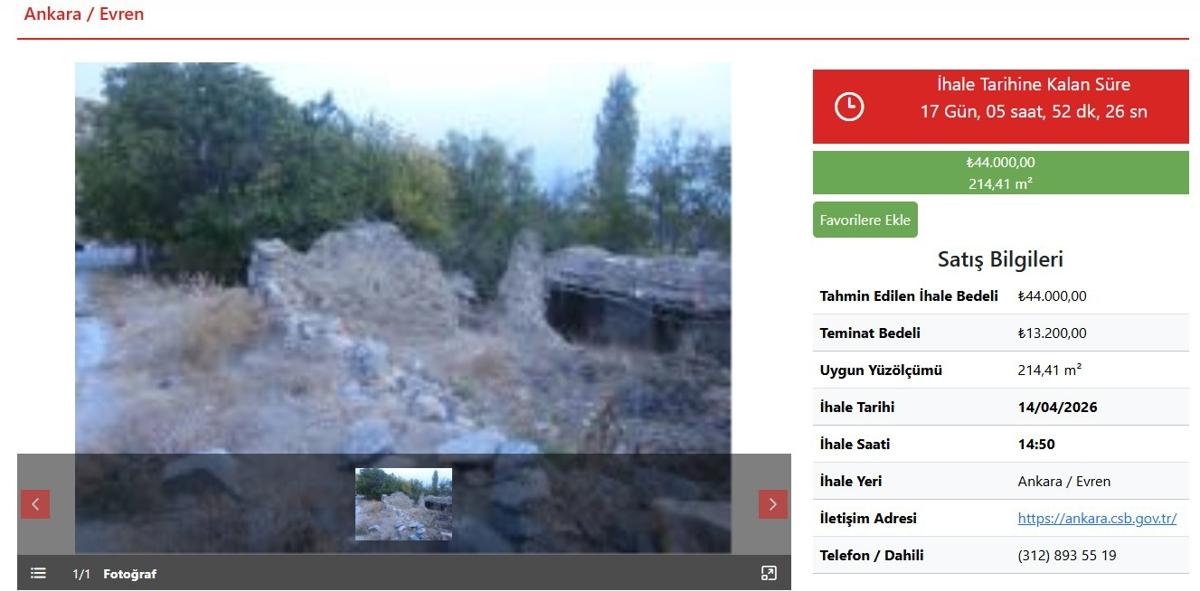Click the phone number (312) 893 55 19
The width and height of the screenshot is (1200, 591).
click(1066, 555)
